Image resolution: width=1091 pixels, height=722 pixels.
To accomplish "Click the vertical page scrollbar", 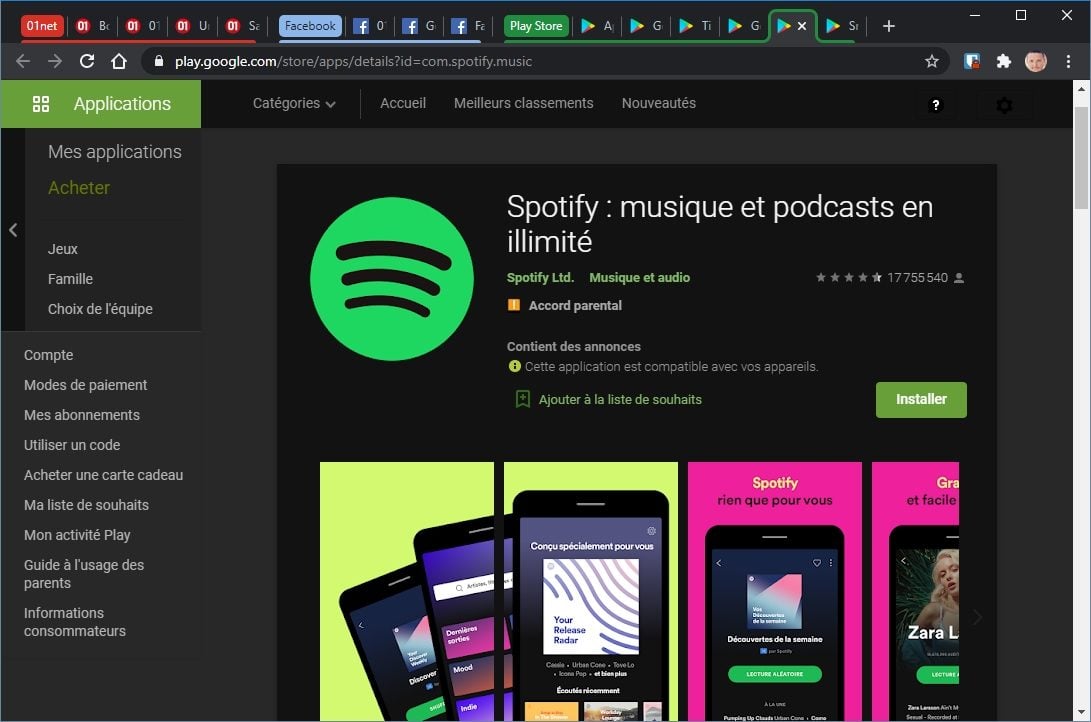I will pyautogui.click(x=1081, y=158).
